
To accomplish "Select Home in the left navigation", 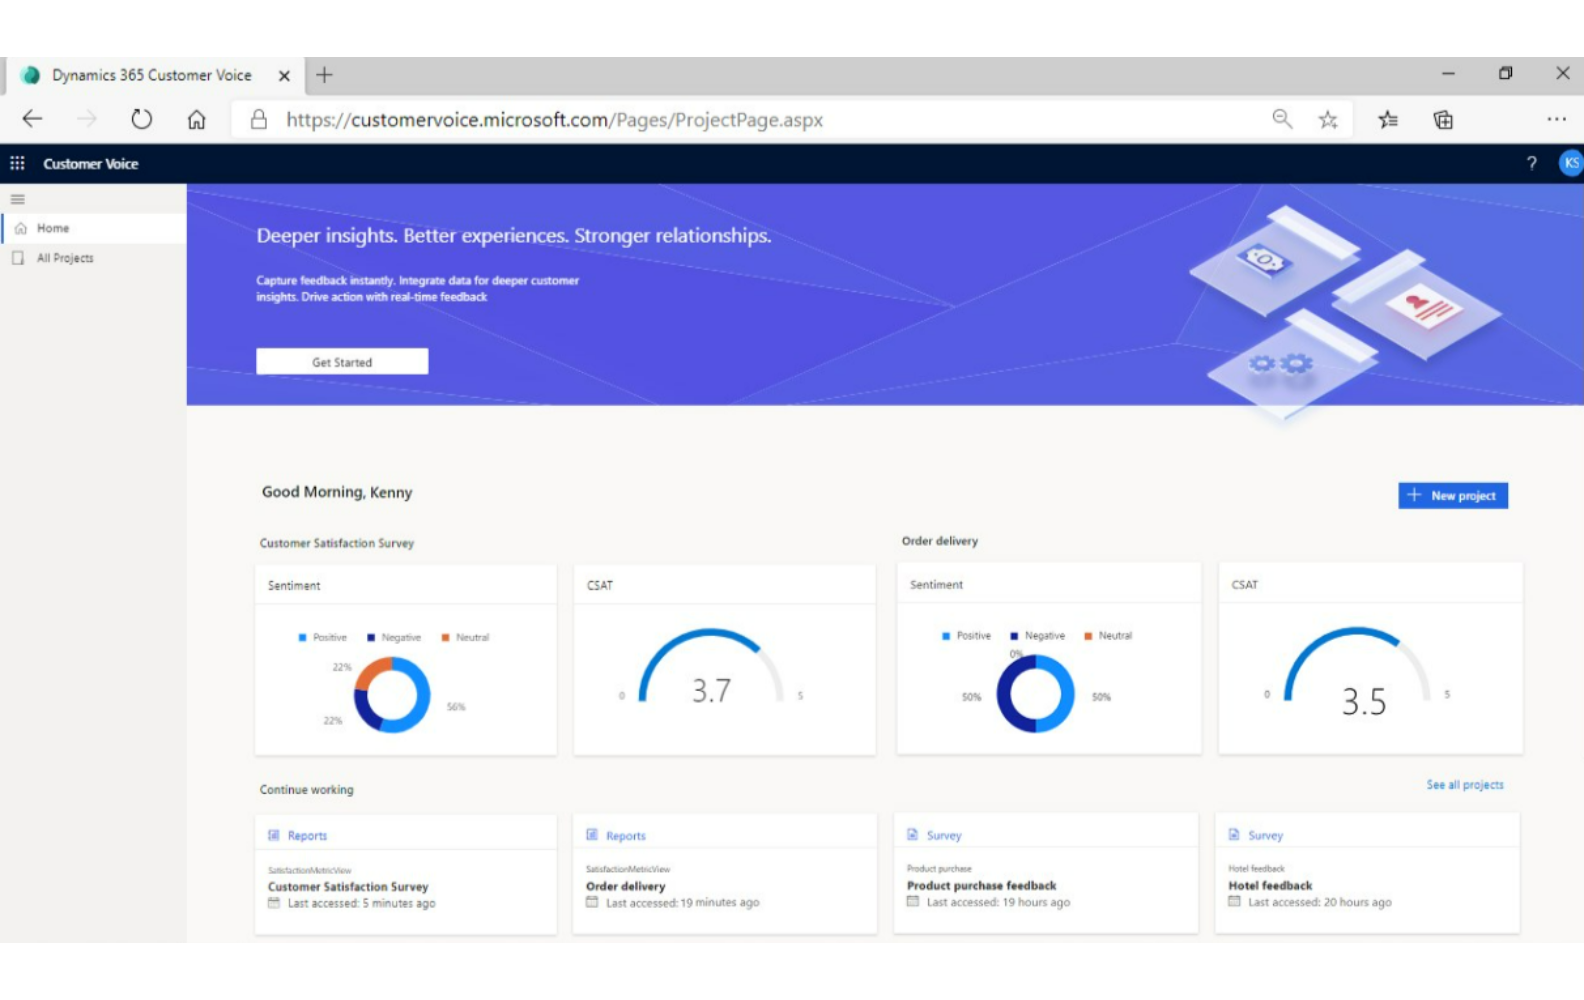I will pyautogui.click(x=94, y=228).
